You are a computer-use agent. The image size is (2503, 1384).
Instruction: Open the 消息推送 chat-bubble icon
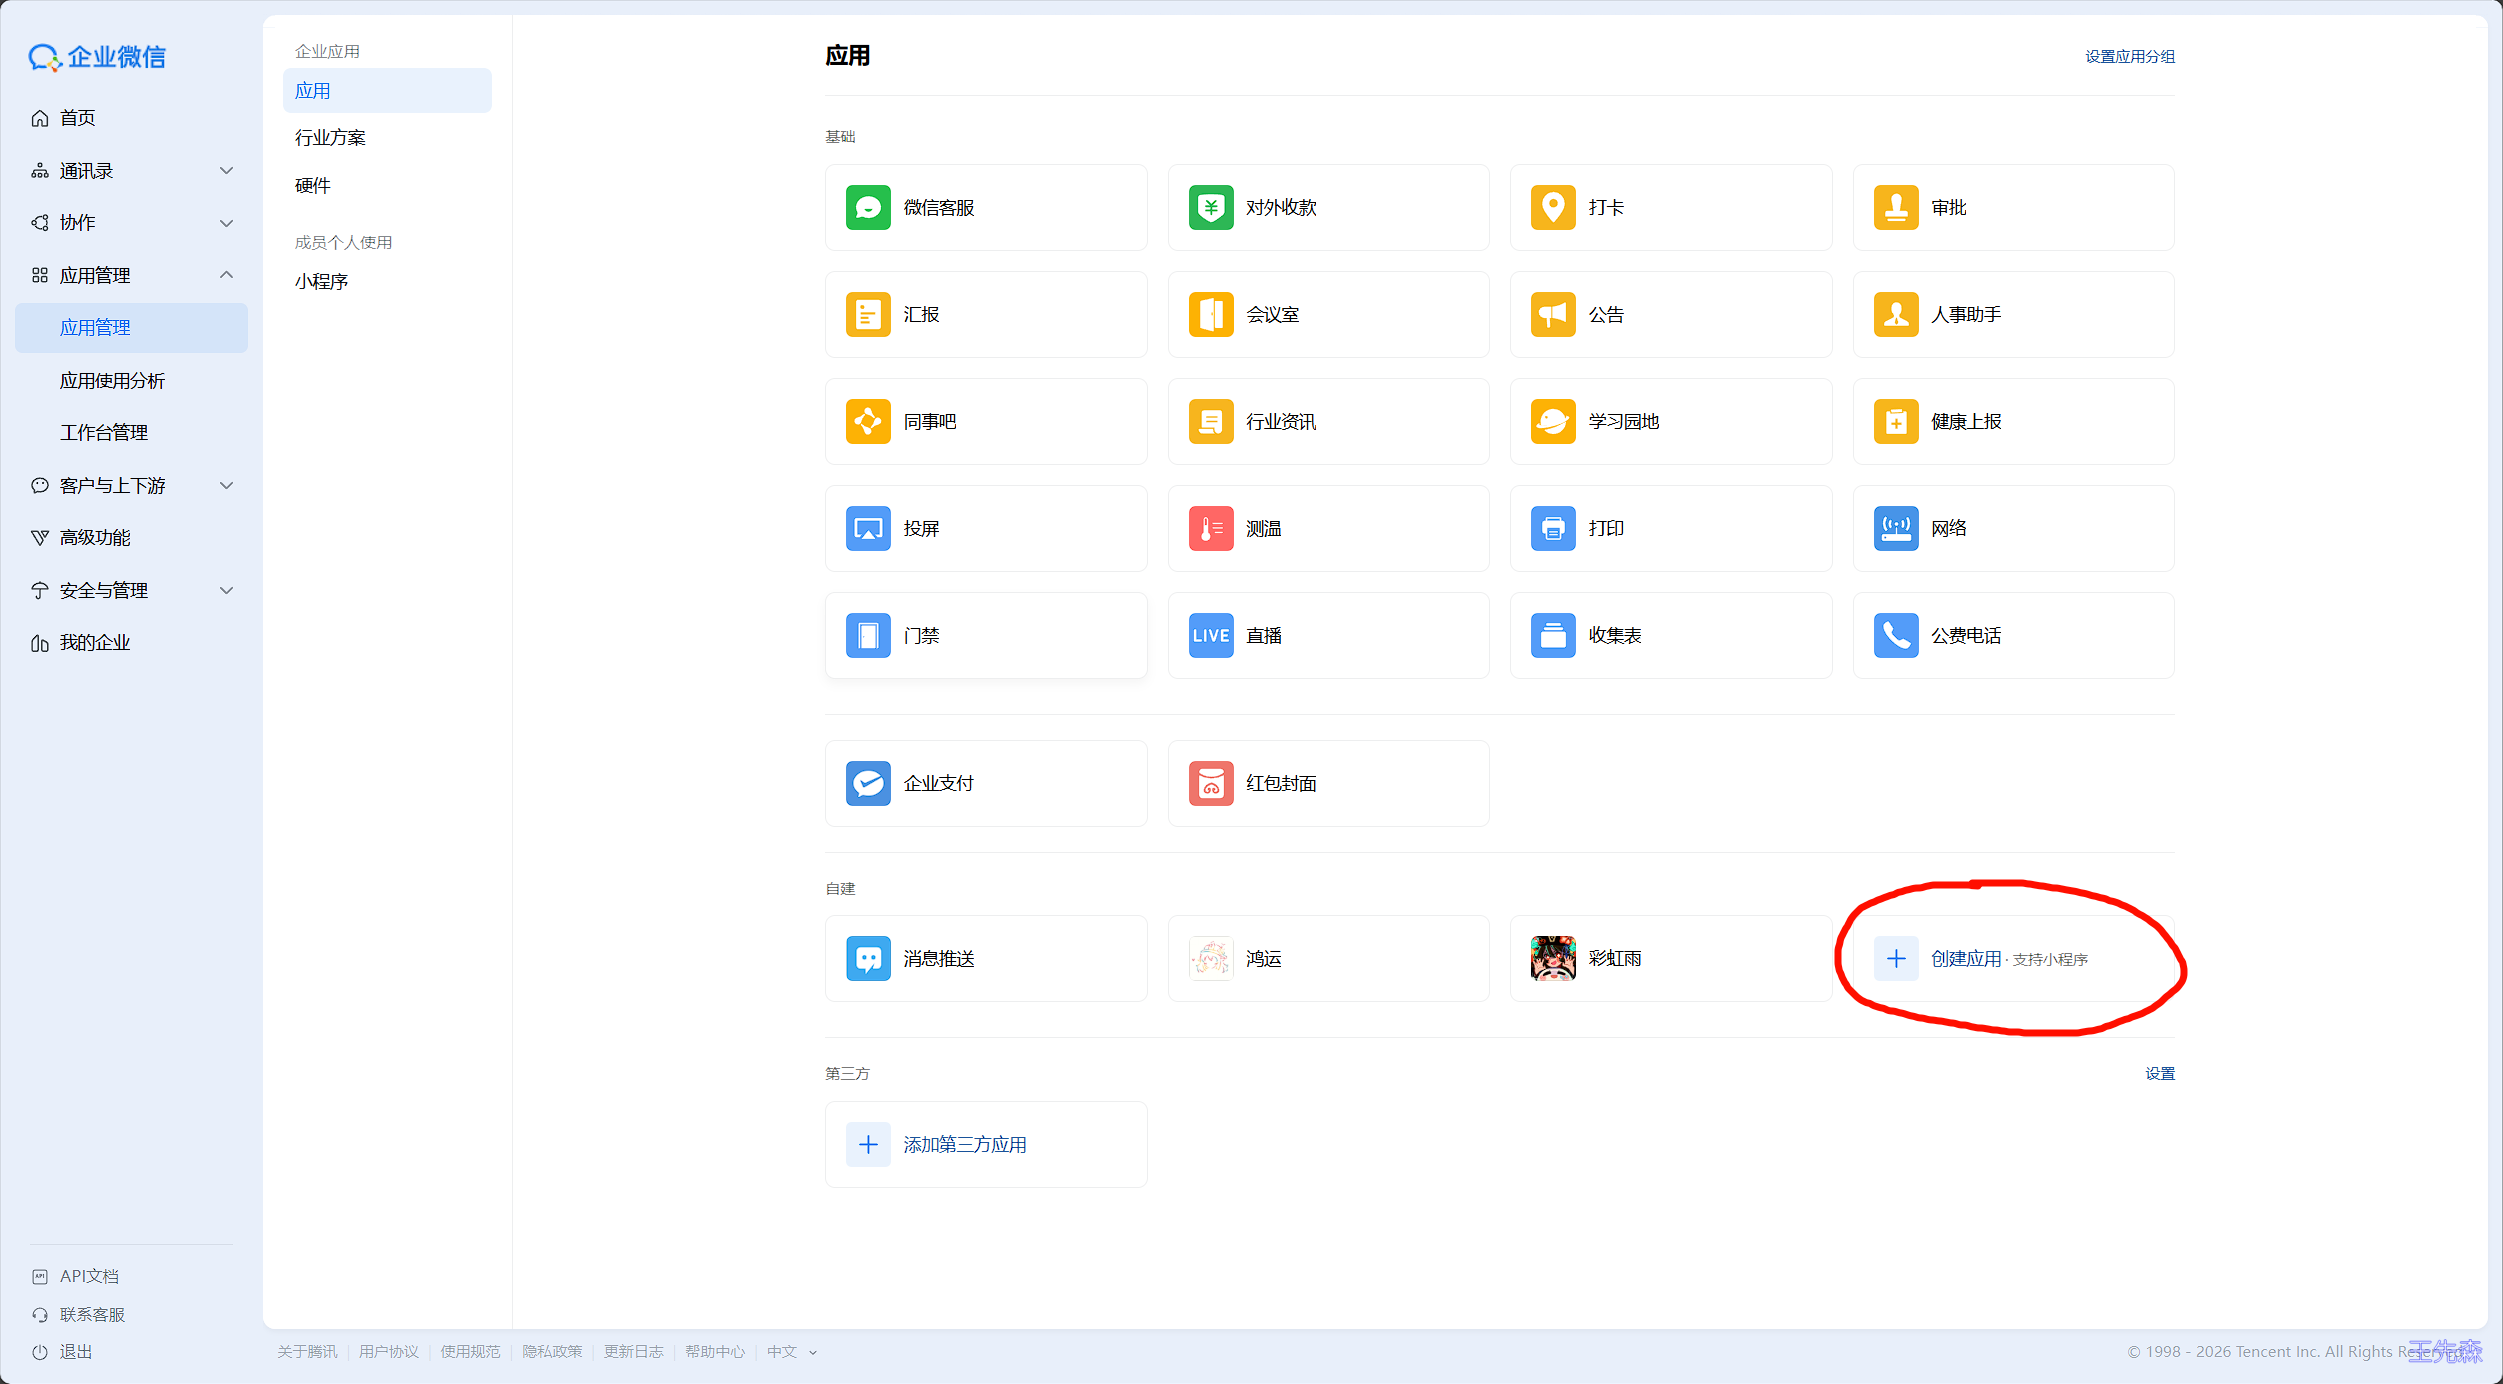868,959
